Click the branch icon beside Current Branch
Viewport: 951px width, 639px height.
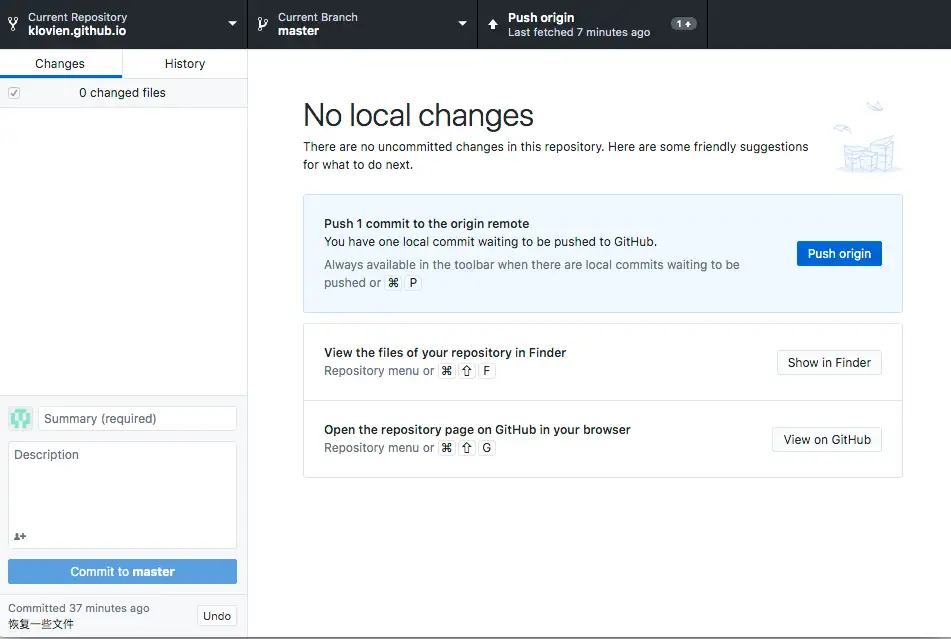click(262, 24)
